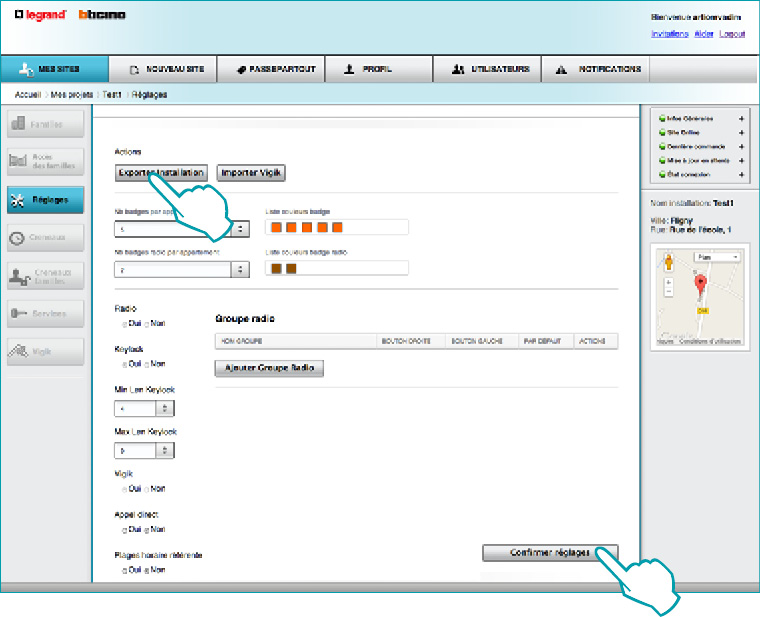Image resolution: width=760 pixels, height=617 pixels.
Task: Expand the Infos Générales panel item
Action: (x=741, y=119)
